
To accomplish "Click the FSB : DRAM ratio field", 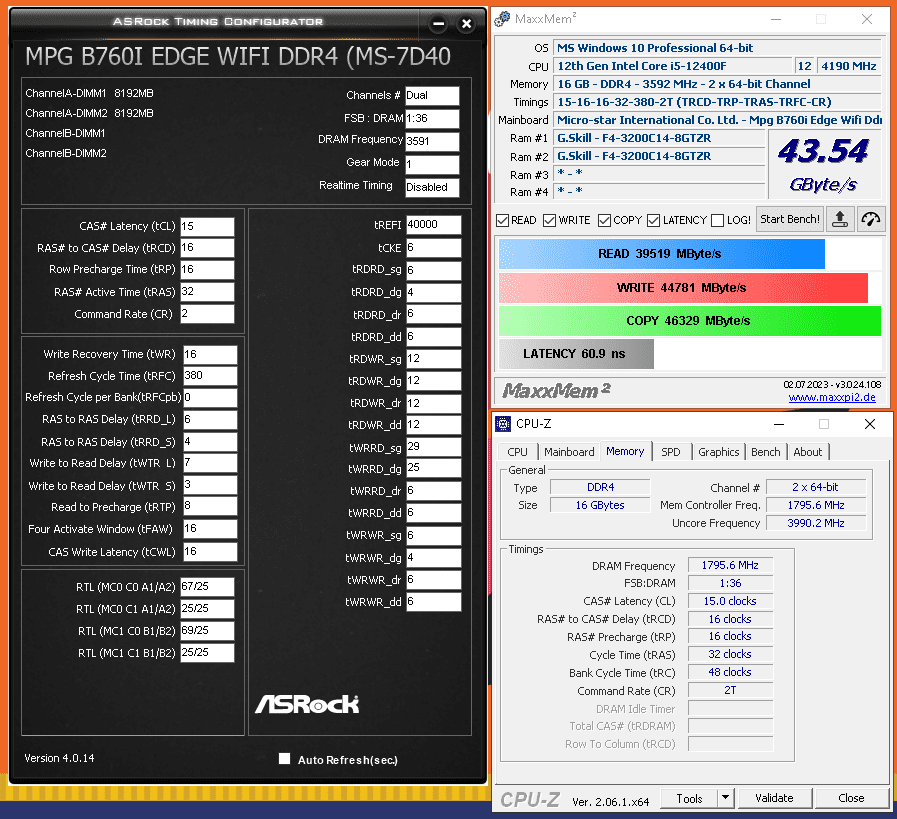I will click(432, 118).
